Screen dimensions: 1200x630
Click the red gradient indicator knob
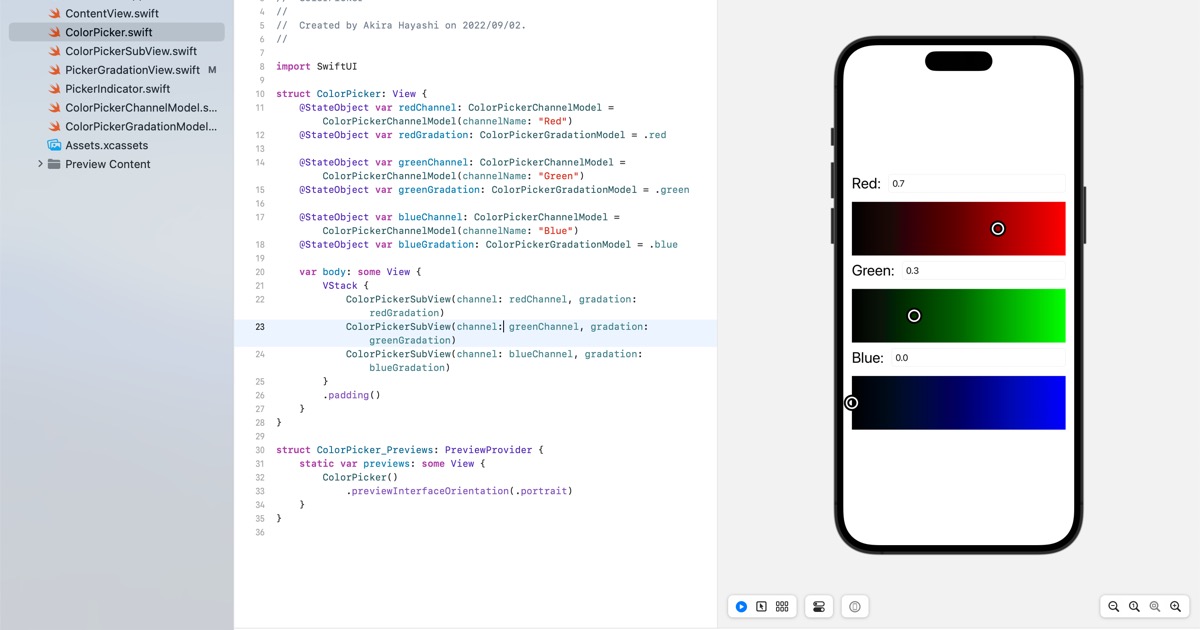pos(998,229)
